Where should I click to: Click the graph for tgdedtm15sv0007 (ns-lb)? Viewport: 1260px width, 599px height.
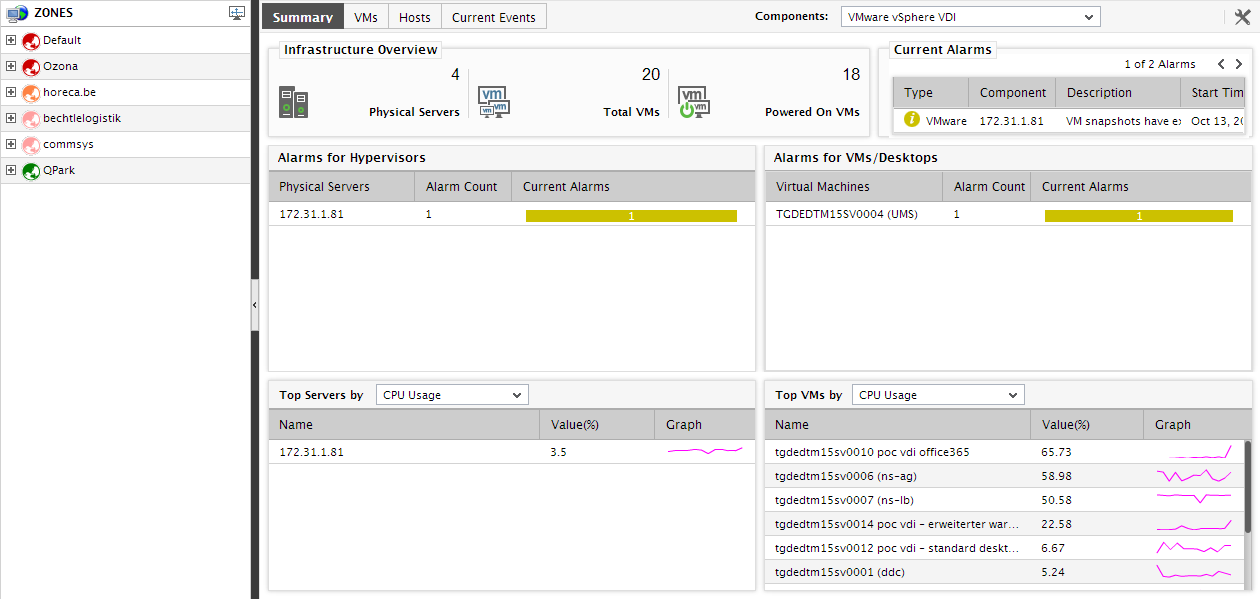(1194, 500)
